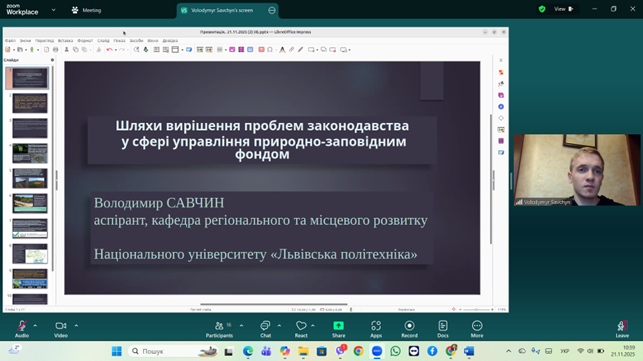Switch the УКР keyboard language indicator
The image size is (643, 361).
tap(565, 351)
